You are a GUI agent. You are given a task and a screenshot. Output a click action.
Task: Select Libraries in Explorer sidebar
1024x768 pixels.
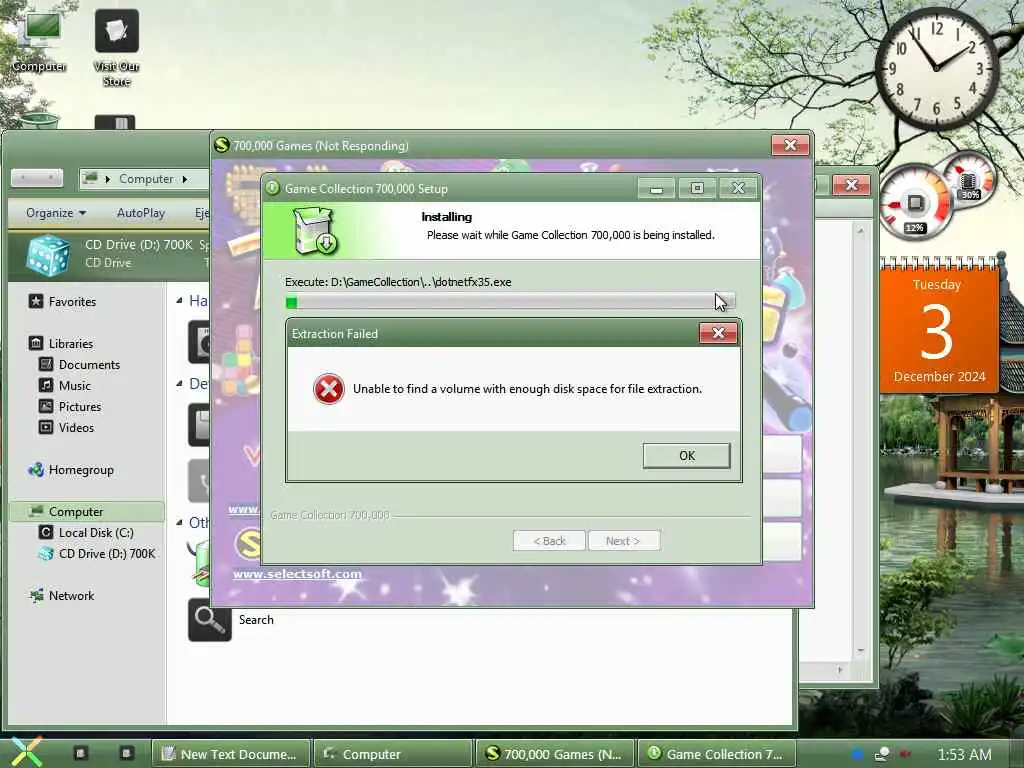[71, 344]
